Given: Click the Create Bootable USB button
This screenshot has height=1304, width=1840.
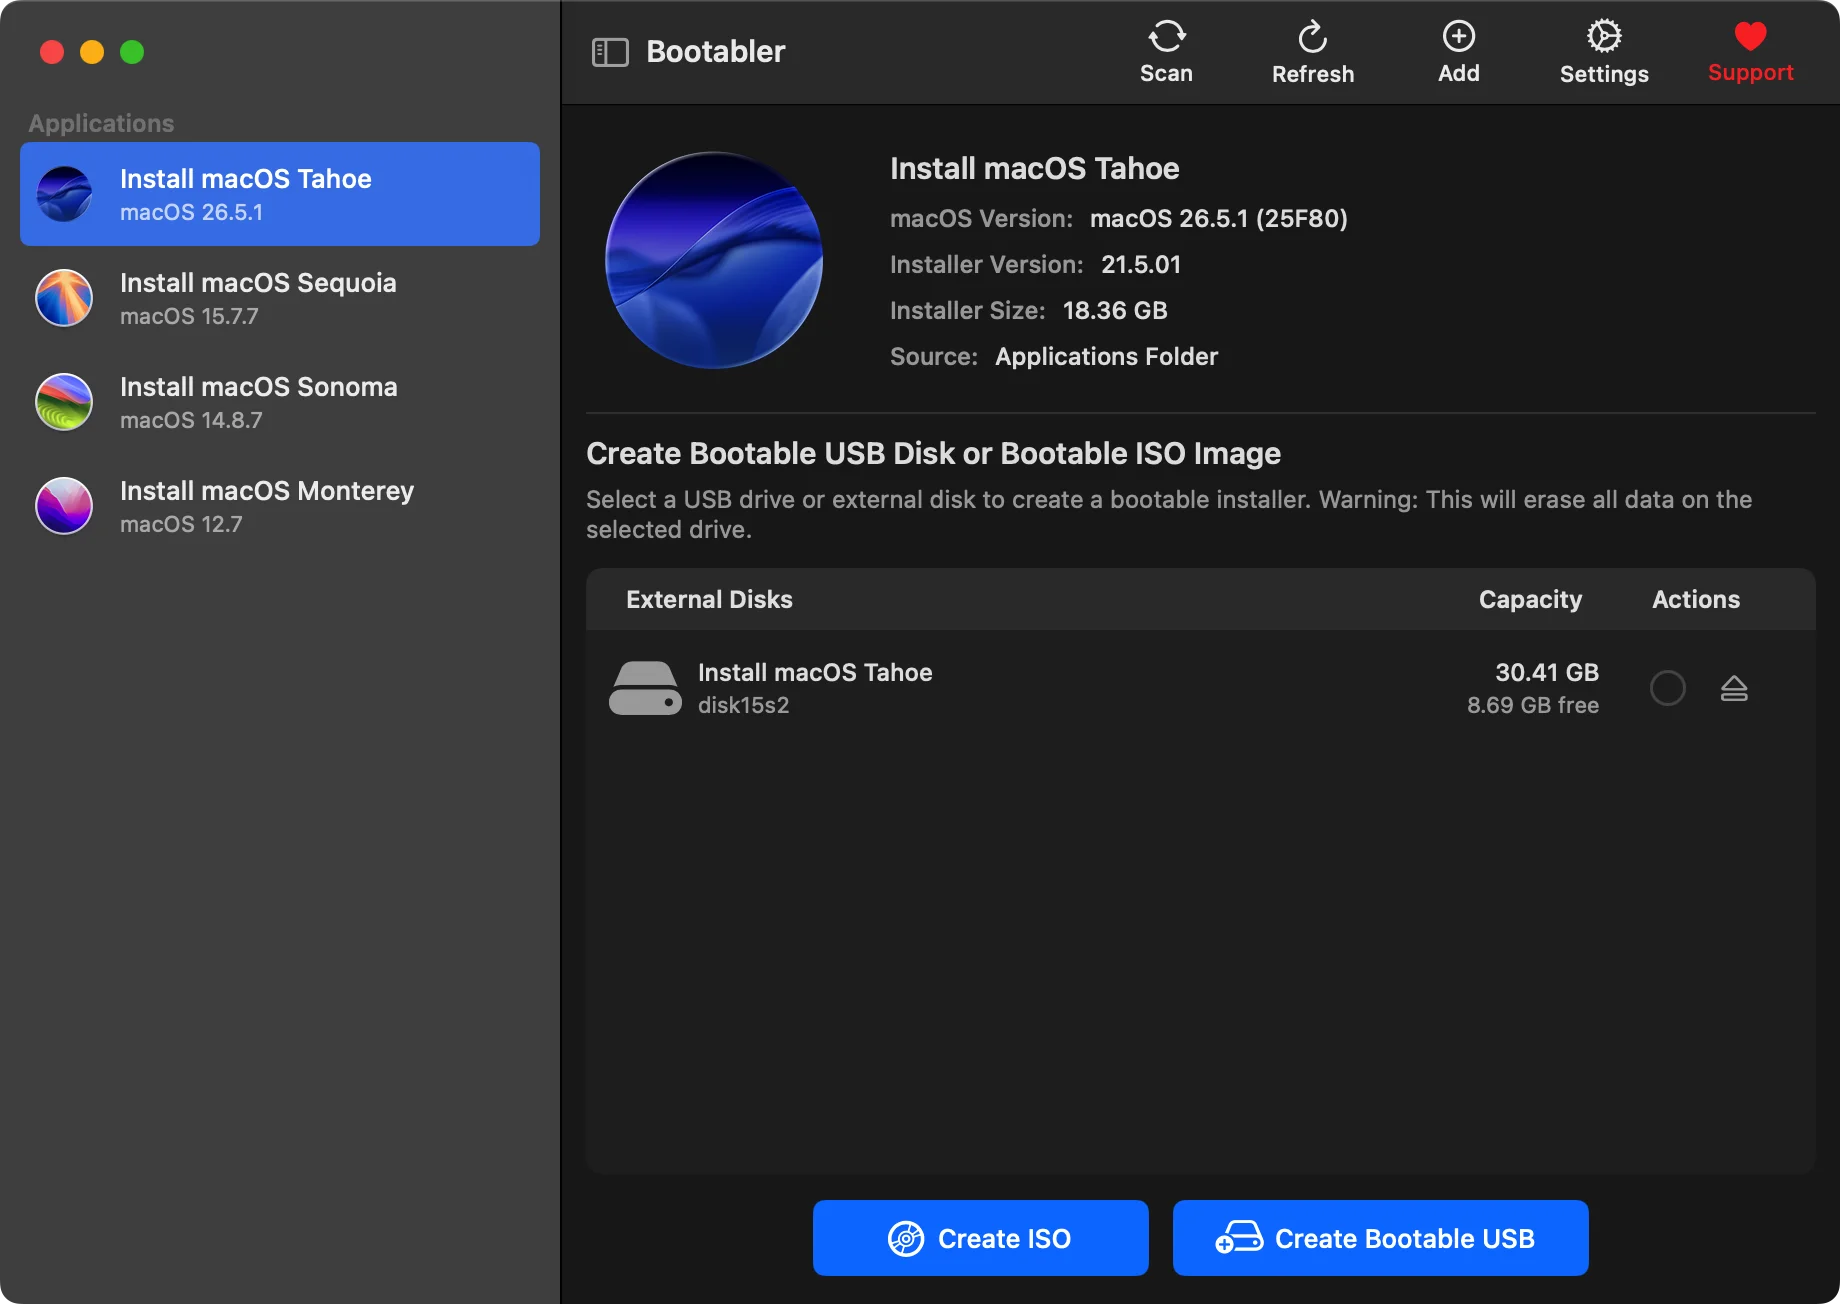Looking at the screenshot, I should click(1380, 1238).
